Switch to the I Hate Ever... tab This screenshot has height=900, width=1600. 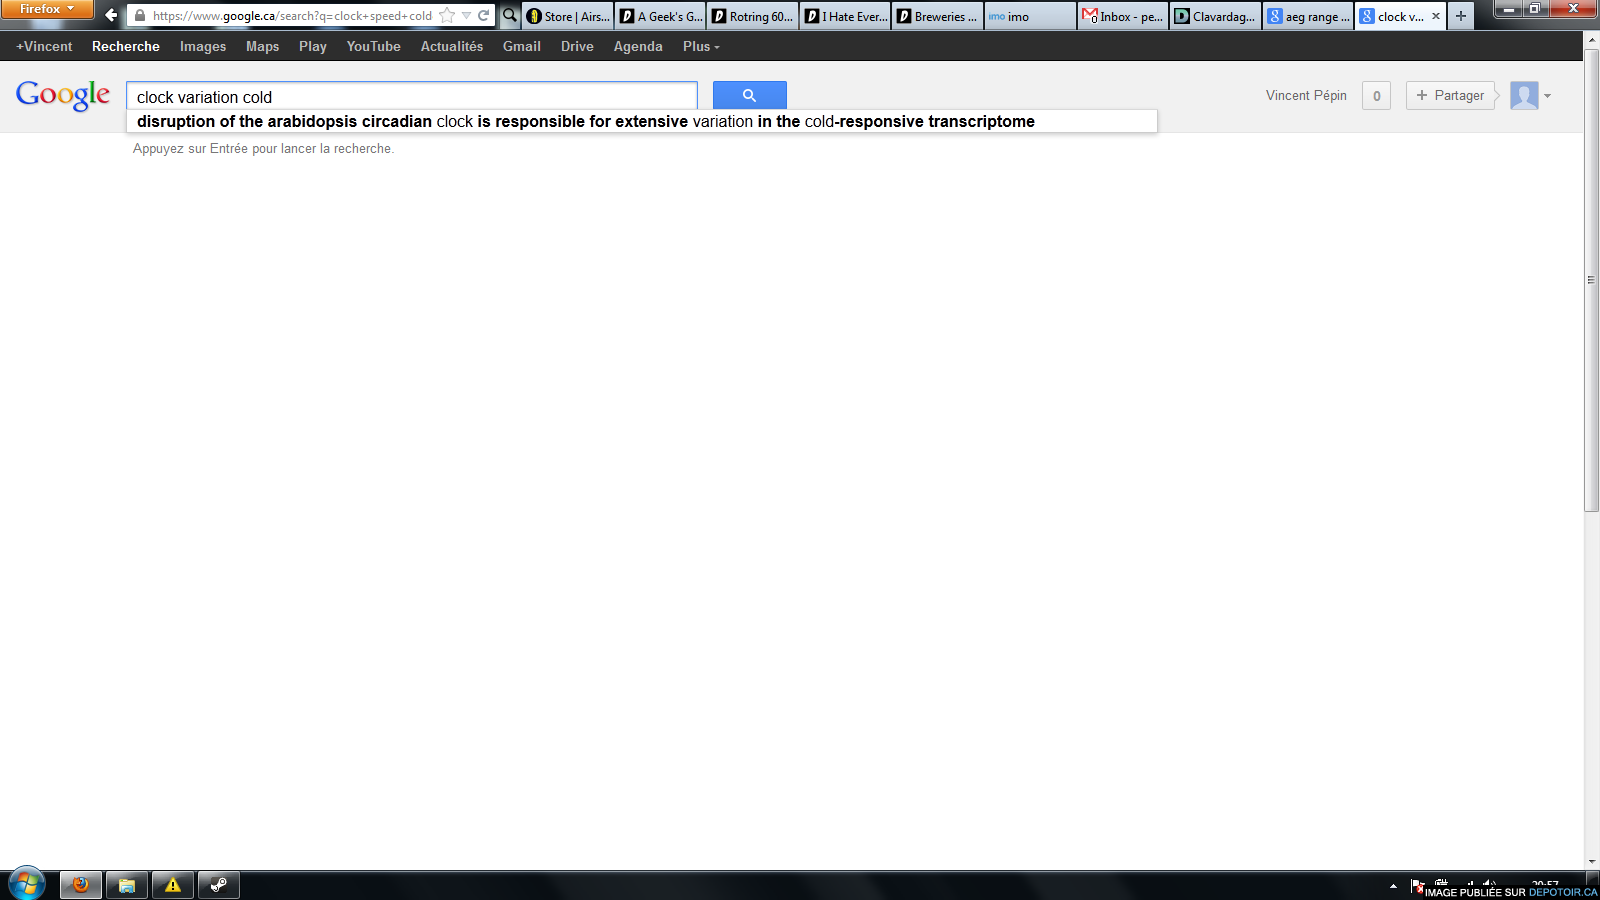[845, 16]
